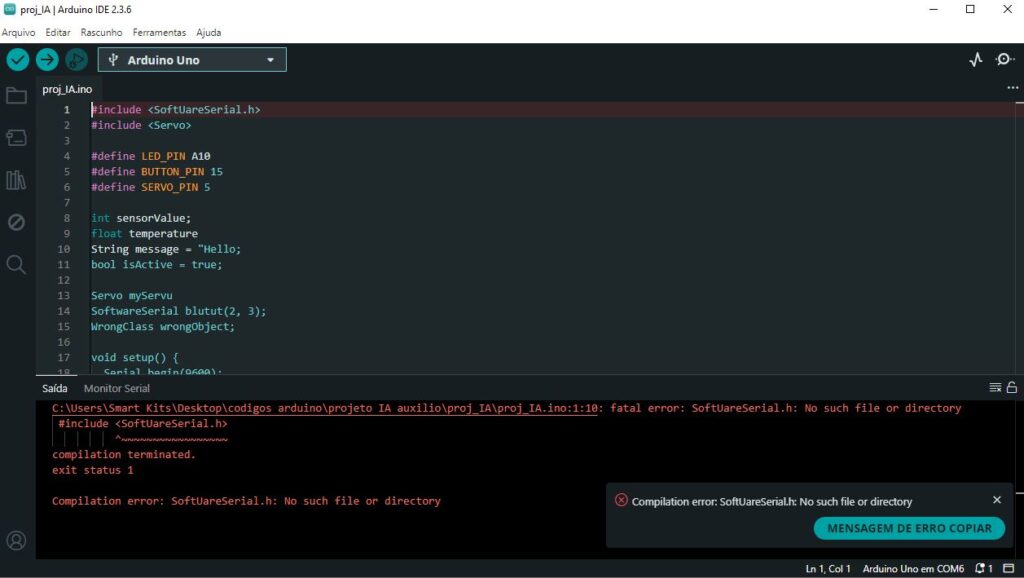
Task: Switch to the Monitor Serial tab
Action: click(117, 388)
